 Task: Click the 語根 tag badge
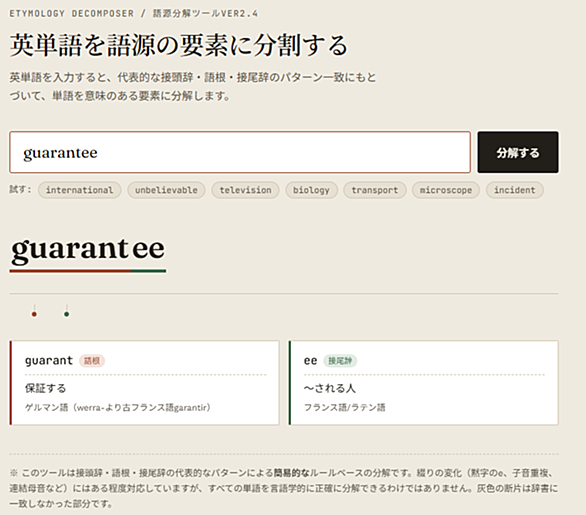pos(92,361)
